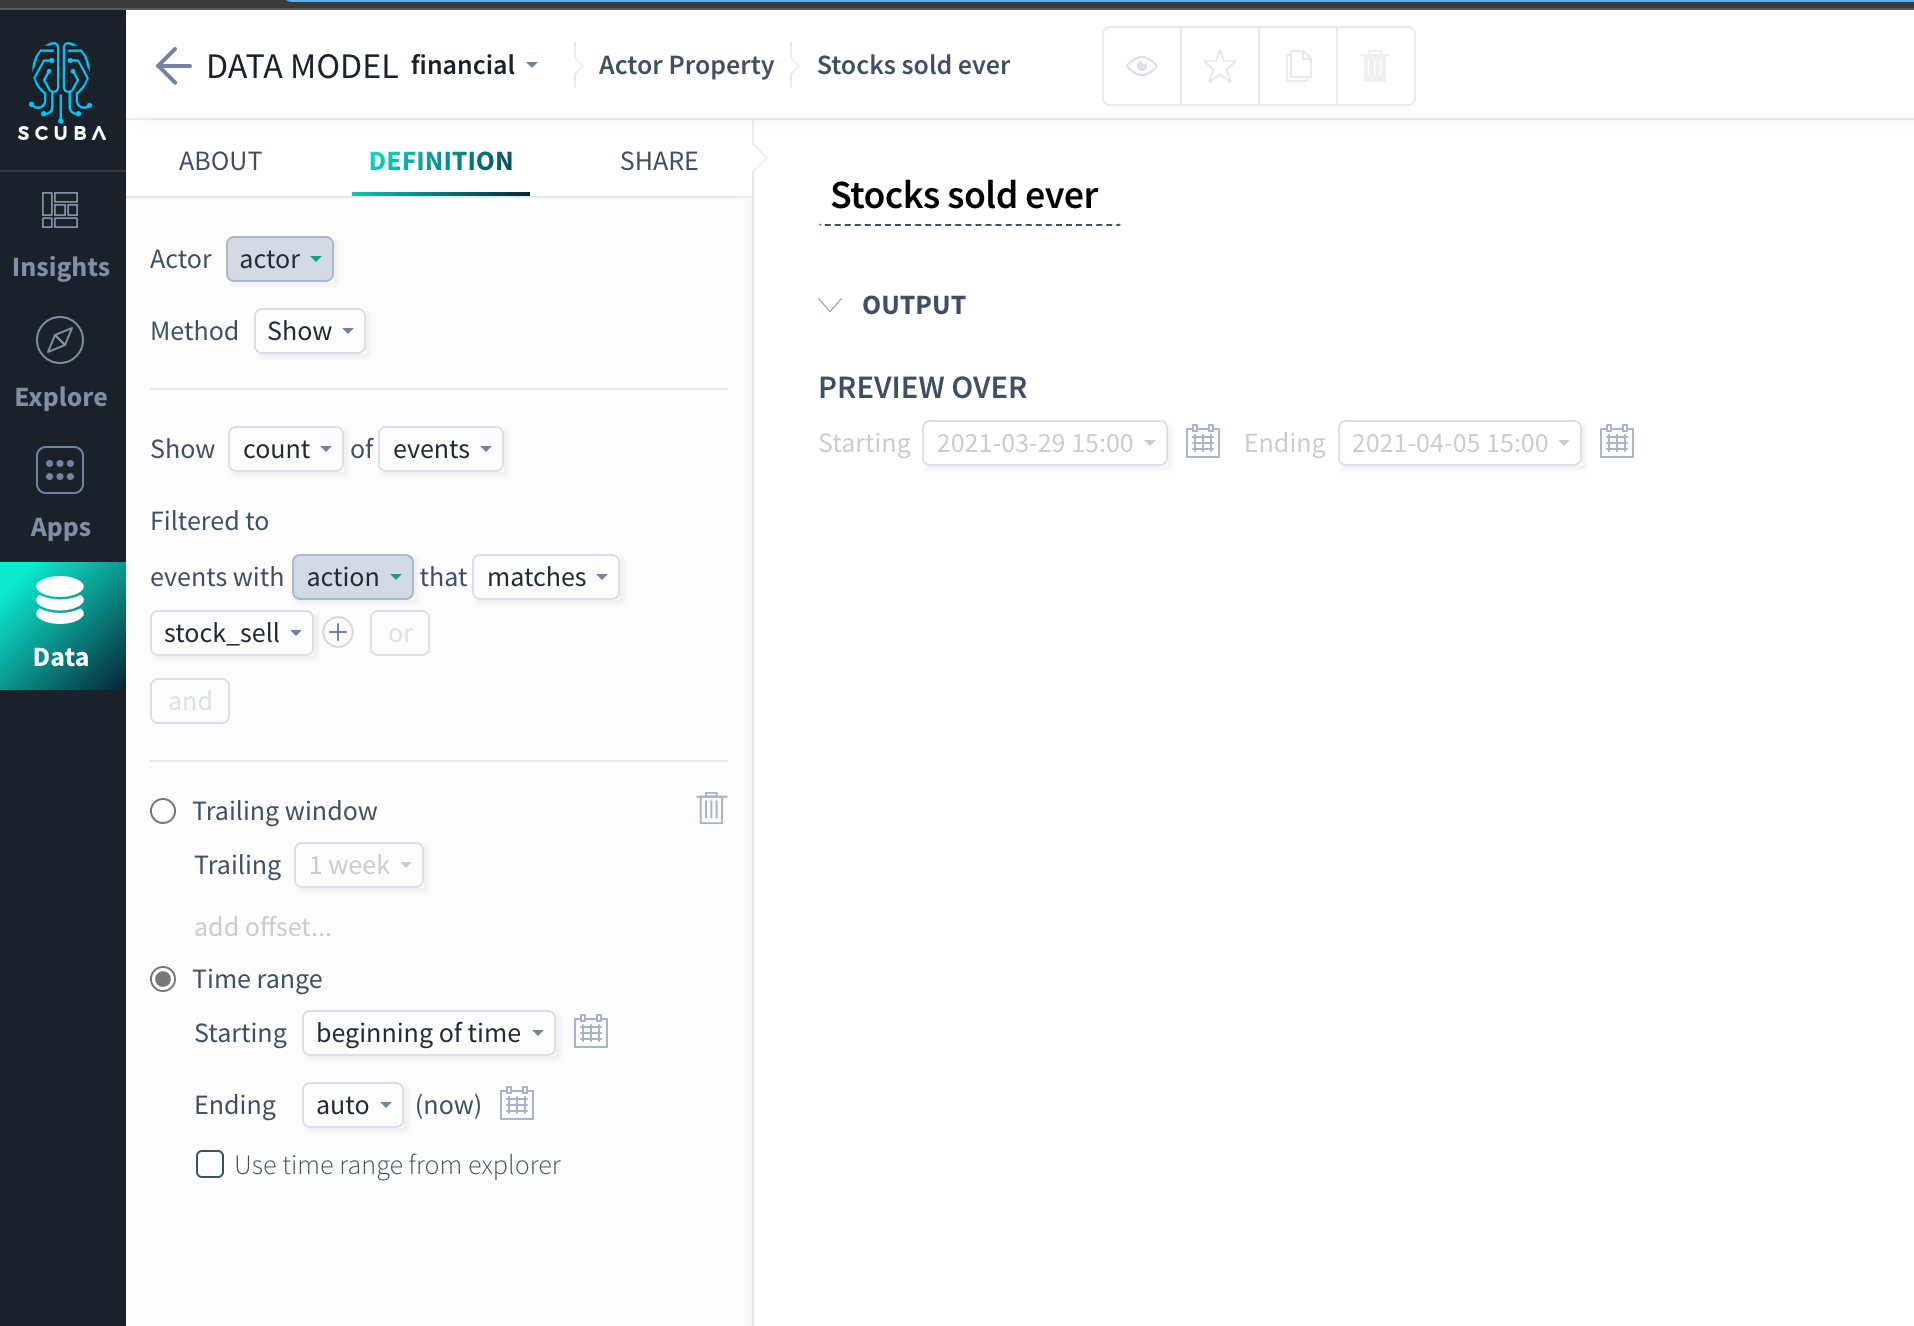Image resolution: width=1914 pixels, height=1326 pixels.
Task: Open Preview Ending 2021-04-05 dropdown
Action: (1460, 443)
